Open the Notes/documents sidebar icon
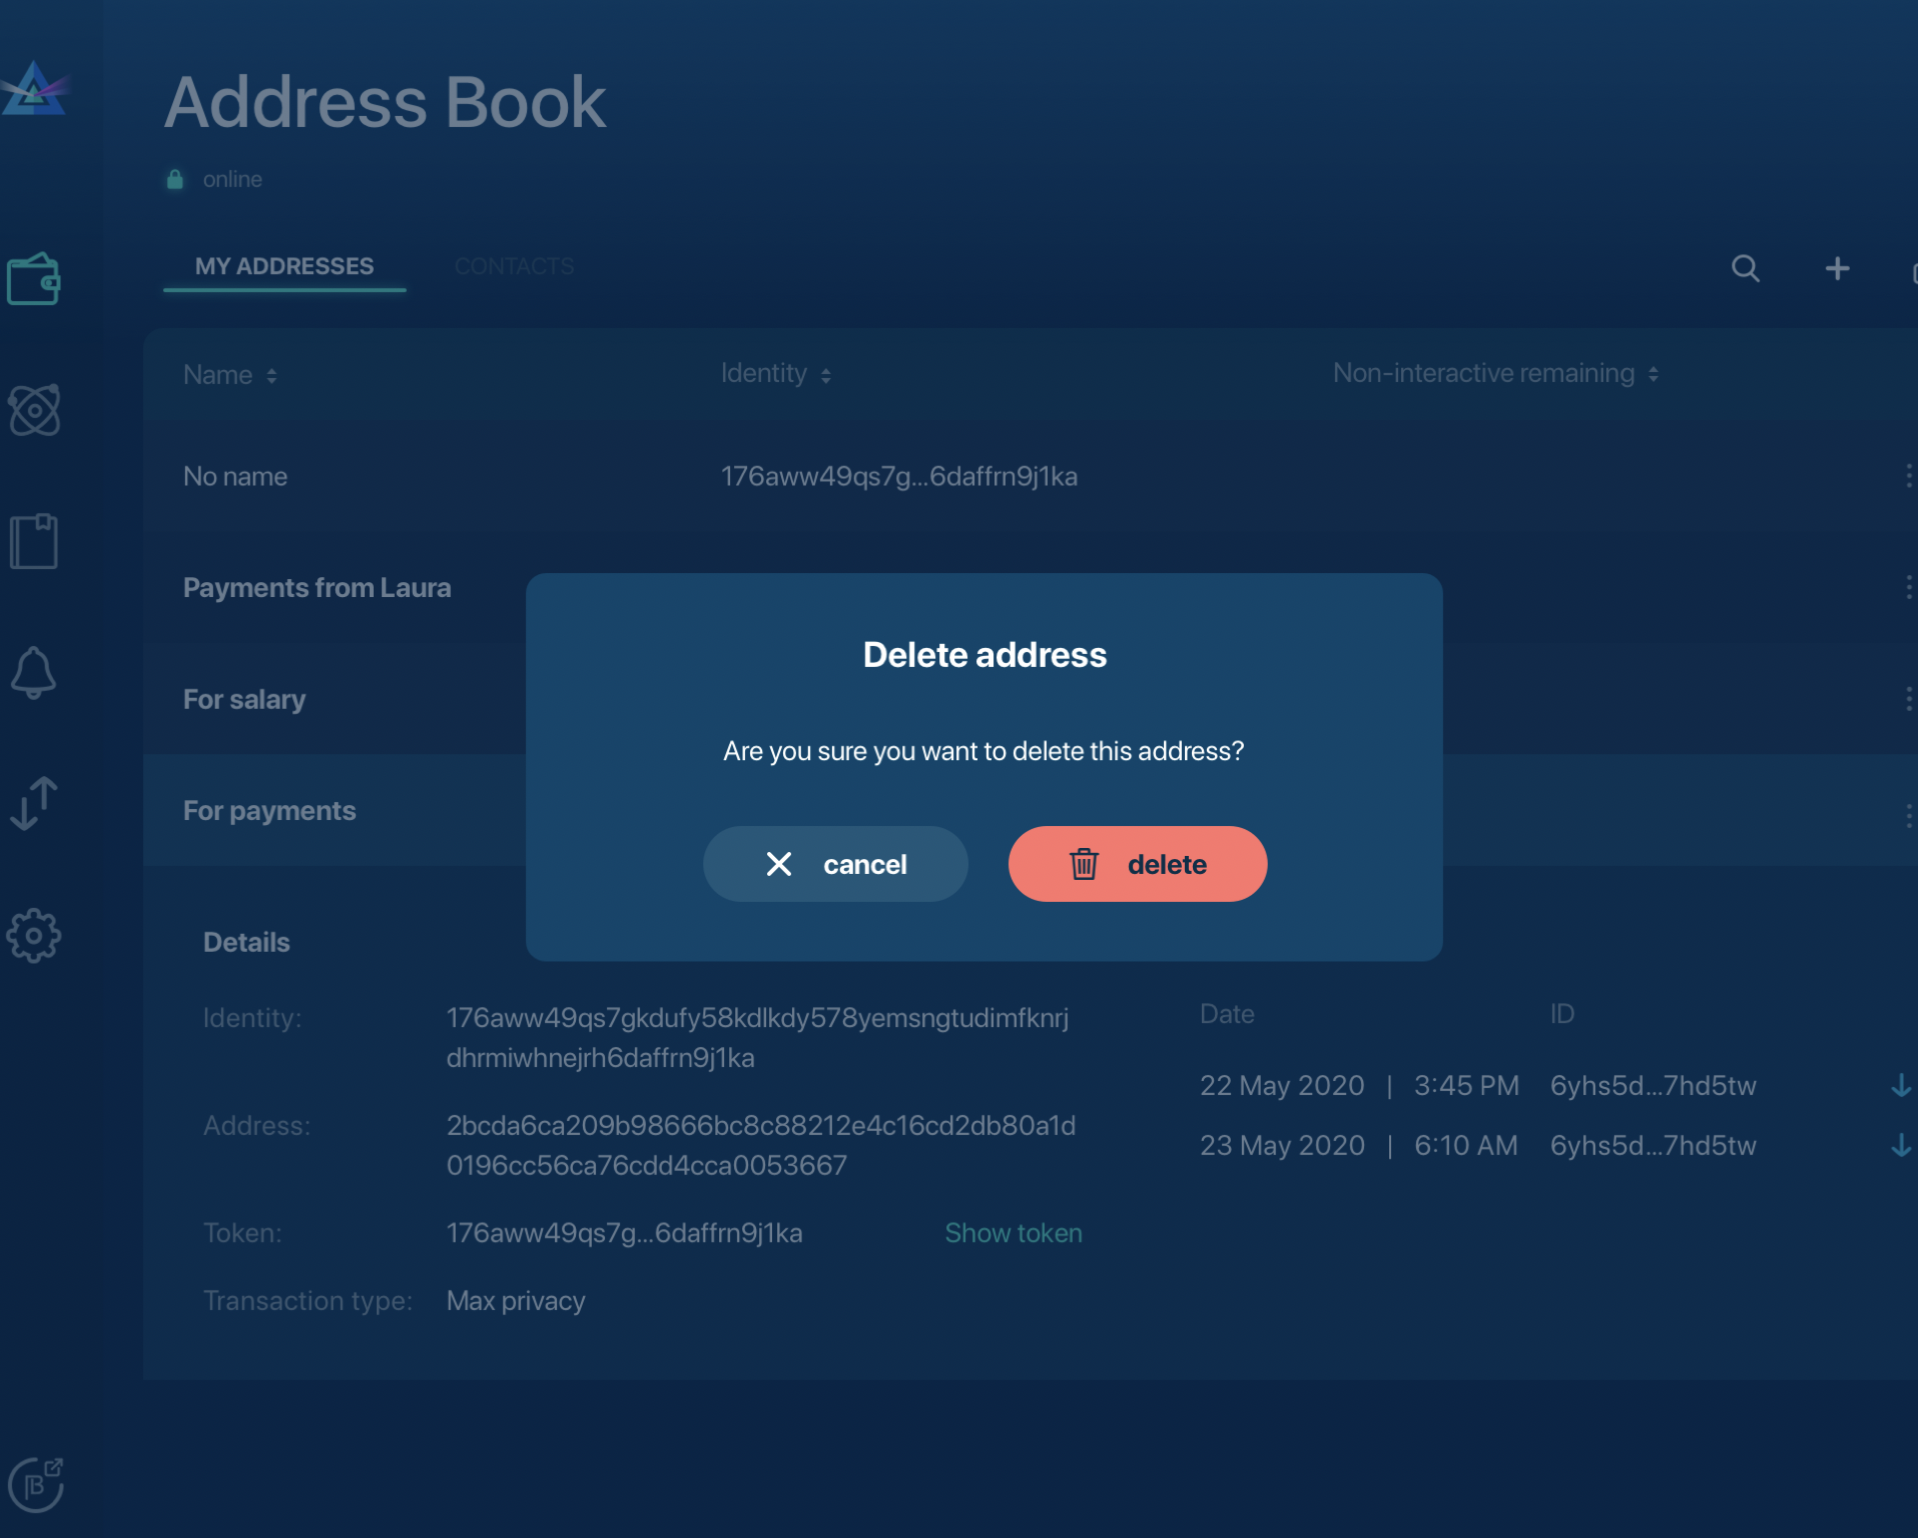This screenshot has height=1538, width=1918. click(x=35, y=540)
